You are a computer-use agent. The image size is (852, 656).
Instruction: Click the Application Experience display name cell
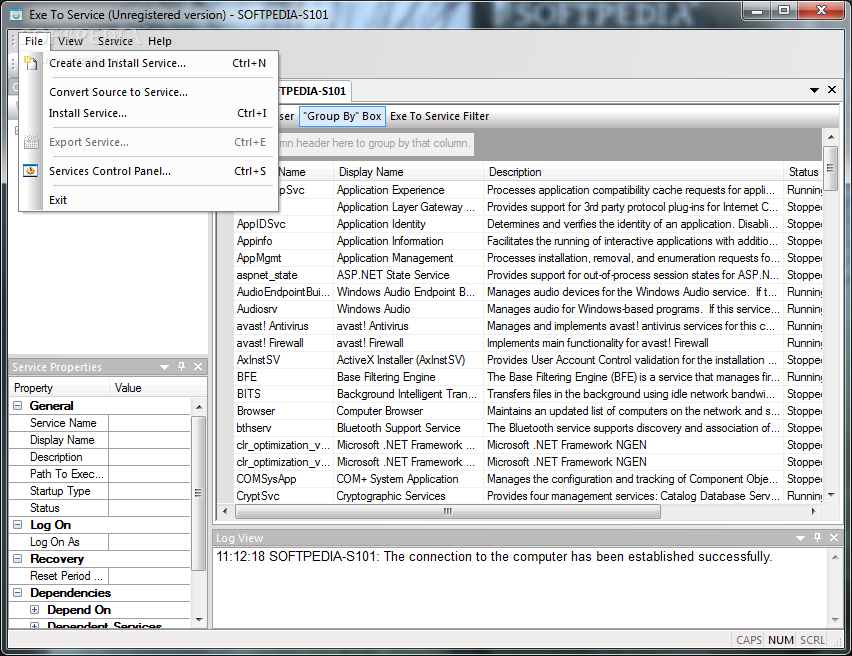click(408, 190)
